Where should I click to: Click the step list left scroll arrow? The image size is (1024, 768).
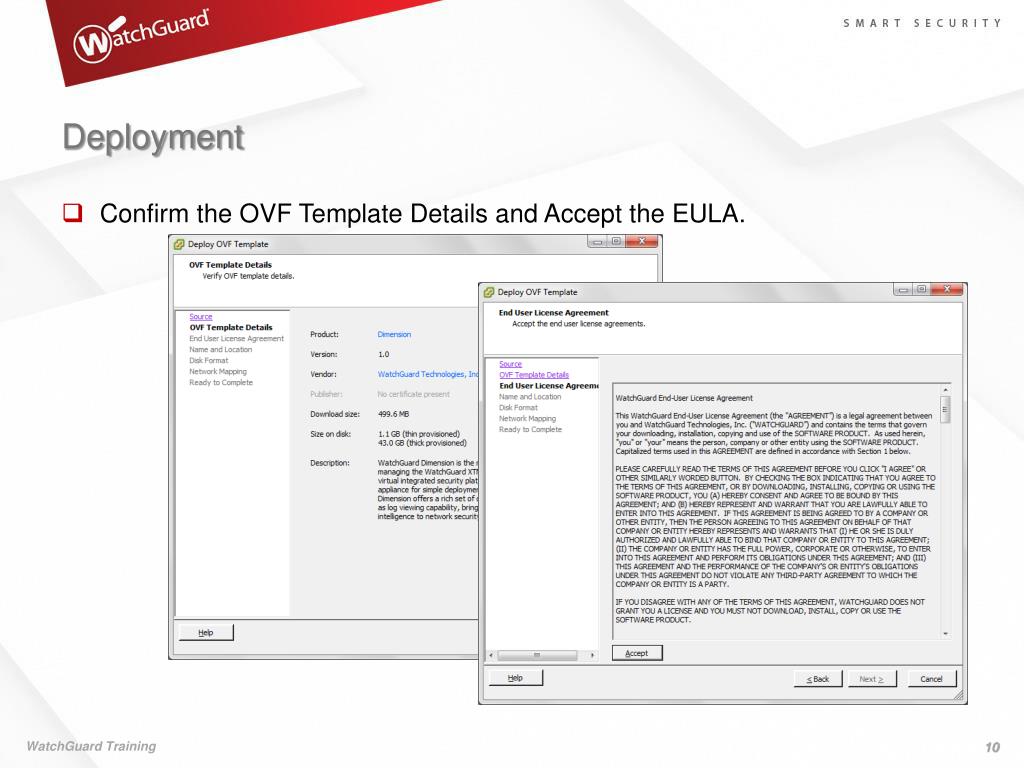click(x=491, y=655)
